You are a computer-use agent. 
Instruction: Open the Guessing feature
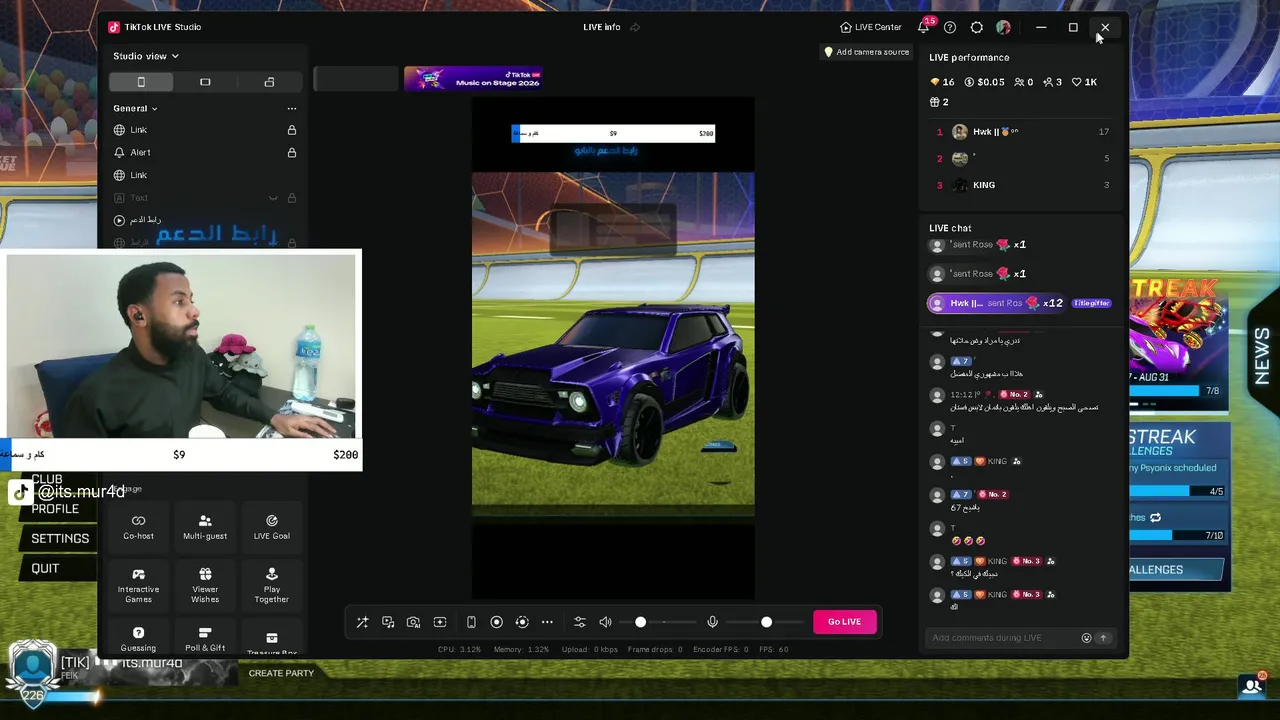[139, 638]
